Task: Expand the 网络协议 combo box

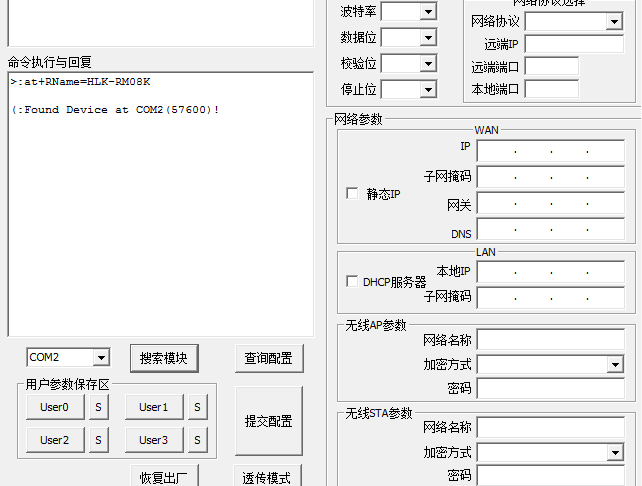Action: pyautogui.click(x=614, y=21)
